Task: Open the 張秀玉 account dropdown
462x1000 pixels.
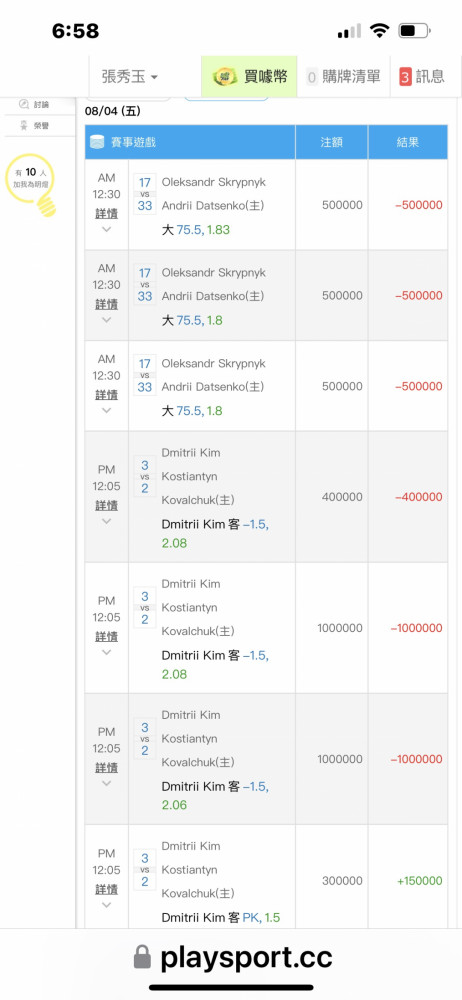Action: (x=130, y=77)
